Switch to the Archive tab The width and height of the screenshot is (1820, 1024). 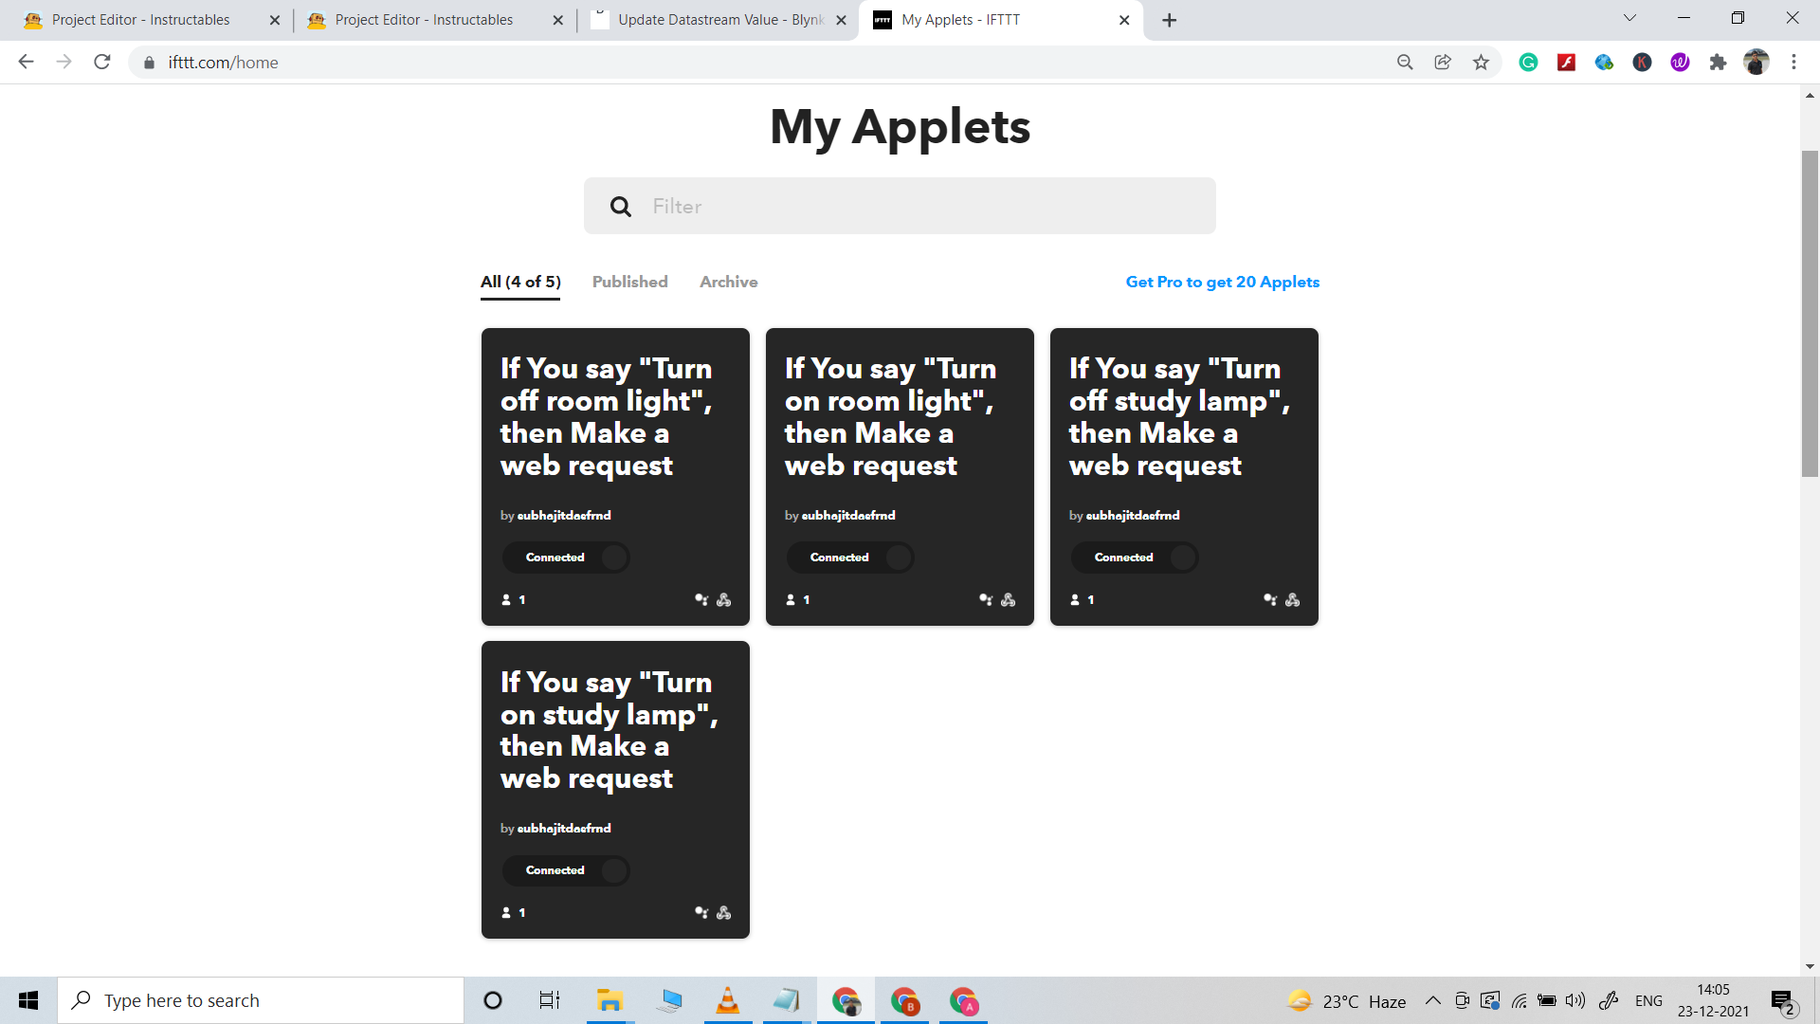pos(728,281)
